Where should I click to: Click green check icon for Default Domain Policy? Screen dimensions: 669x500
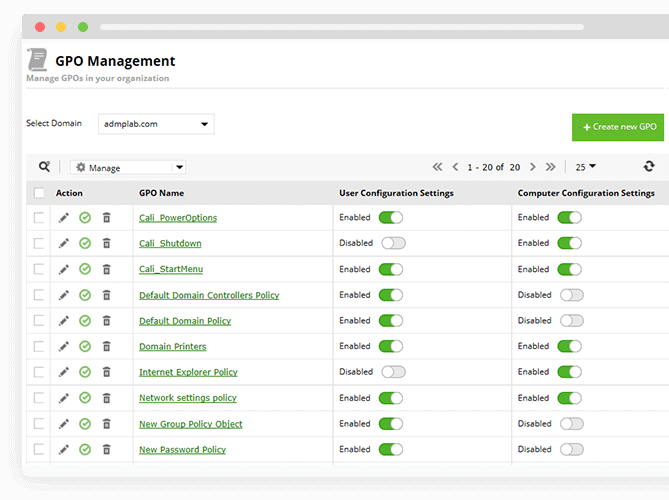click(x=85, y=320)
